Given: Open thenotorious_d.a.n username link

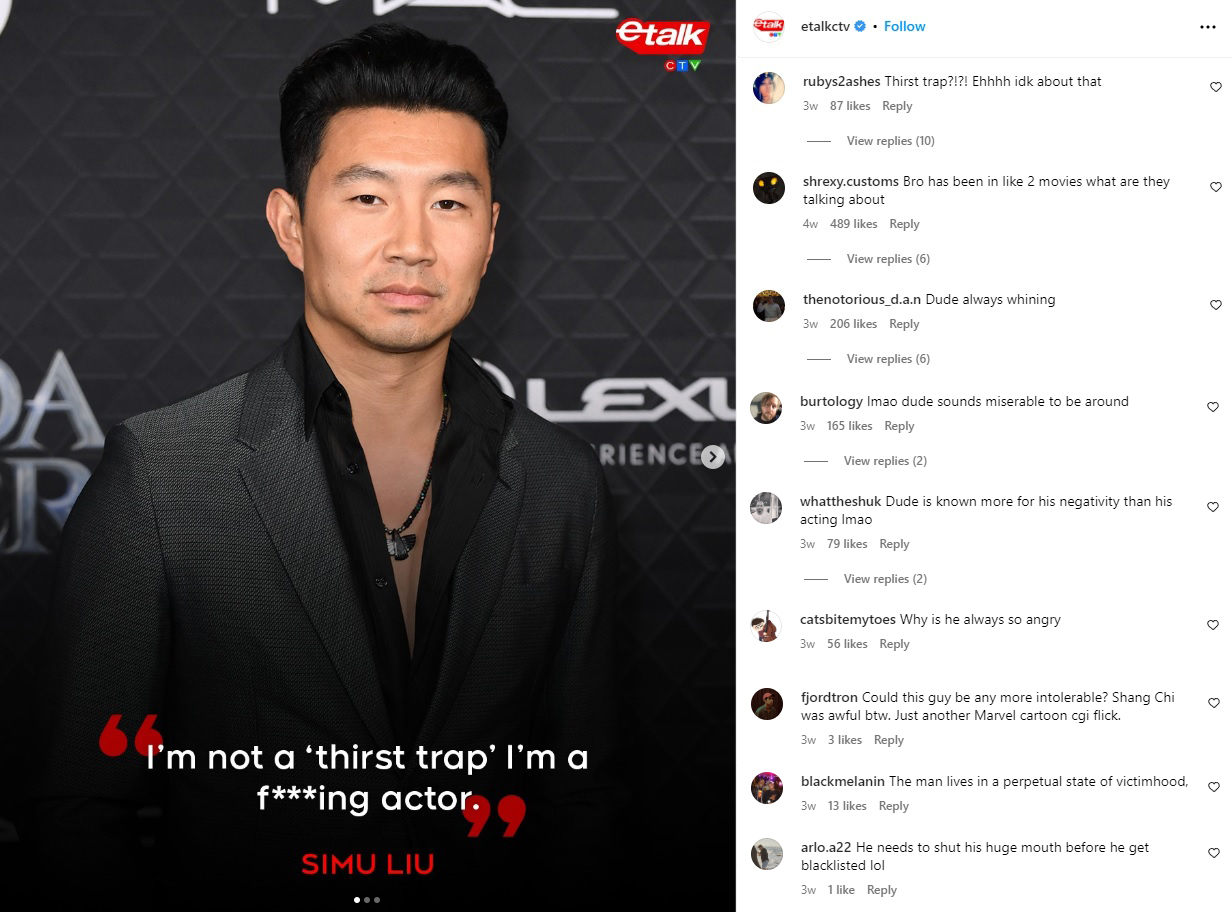Looking at the screenshot, I should point(862,299).
